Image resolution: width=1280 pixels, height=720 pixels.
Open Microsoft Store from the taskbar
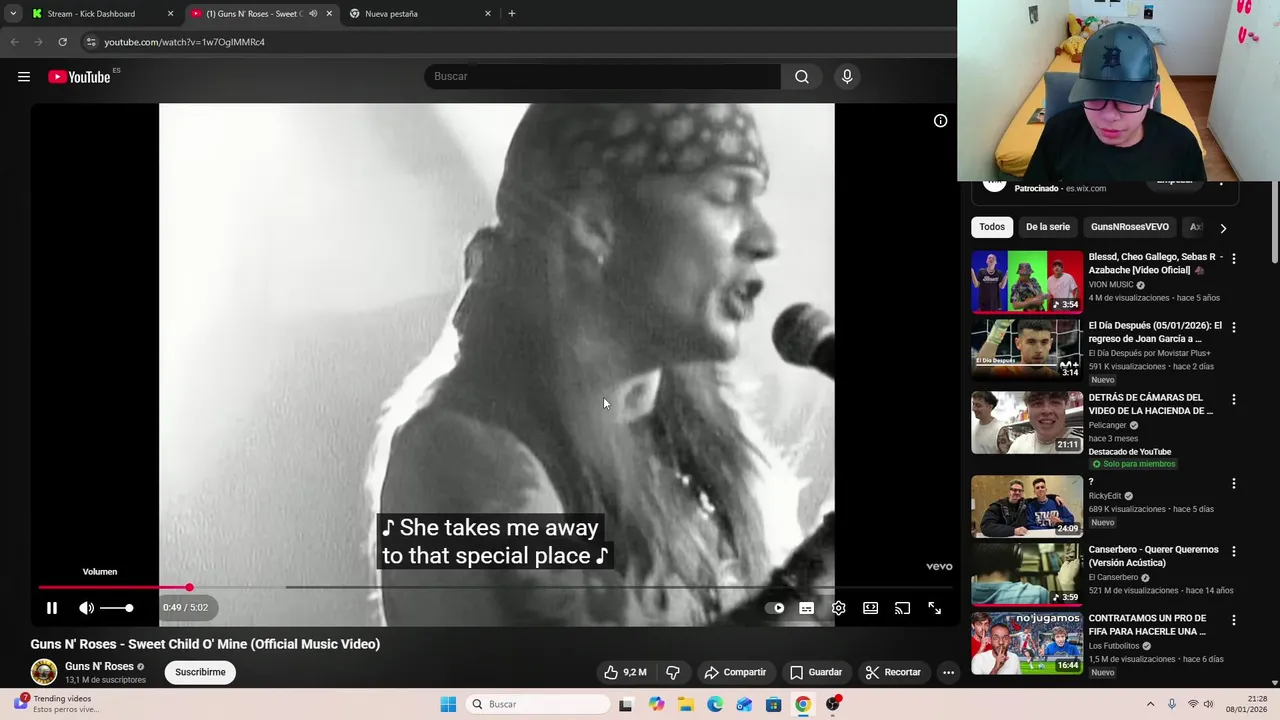[773, 704]
